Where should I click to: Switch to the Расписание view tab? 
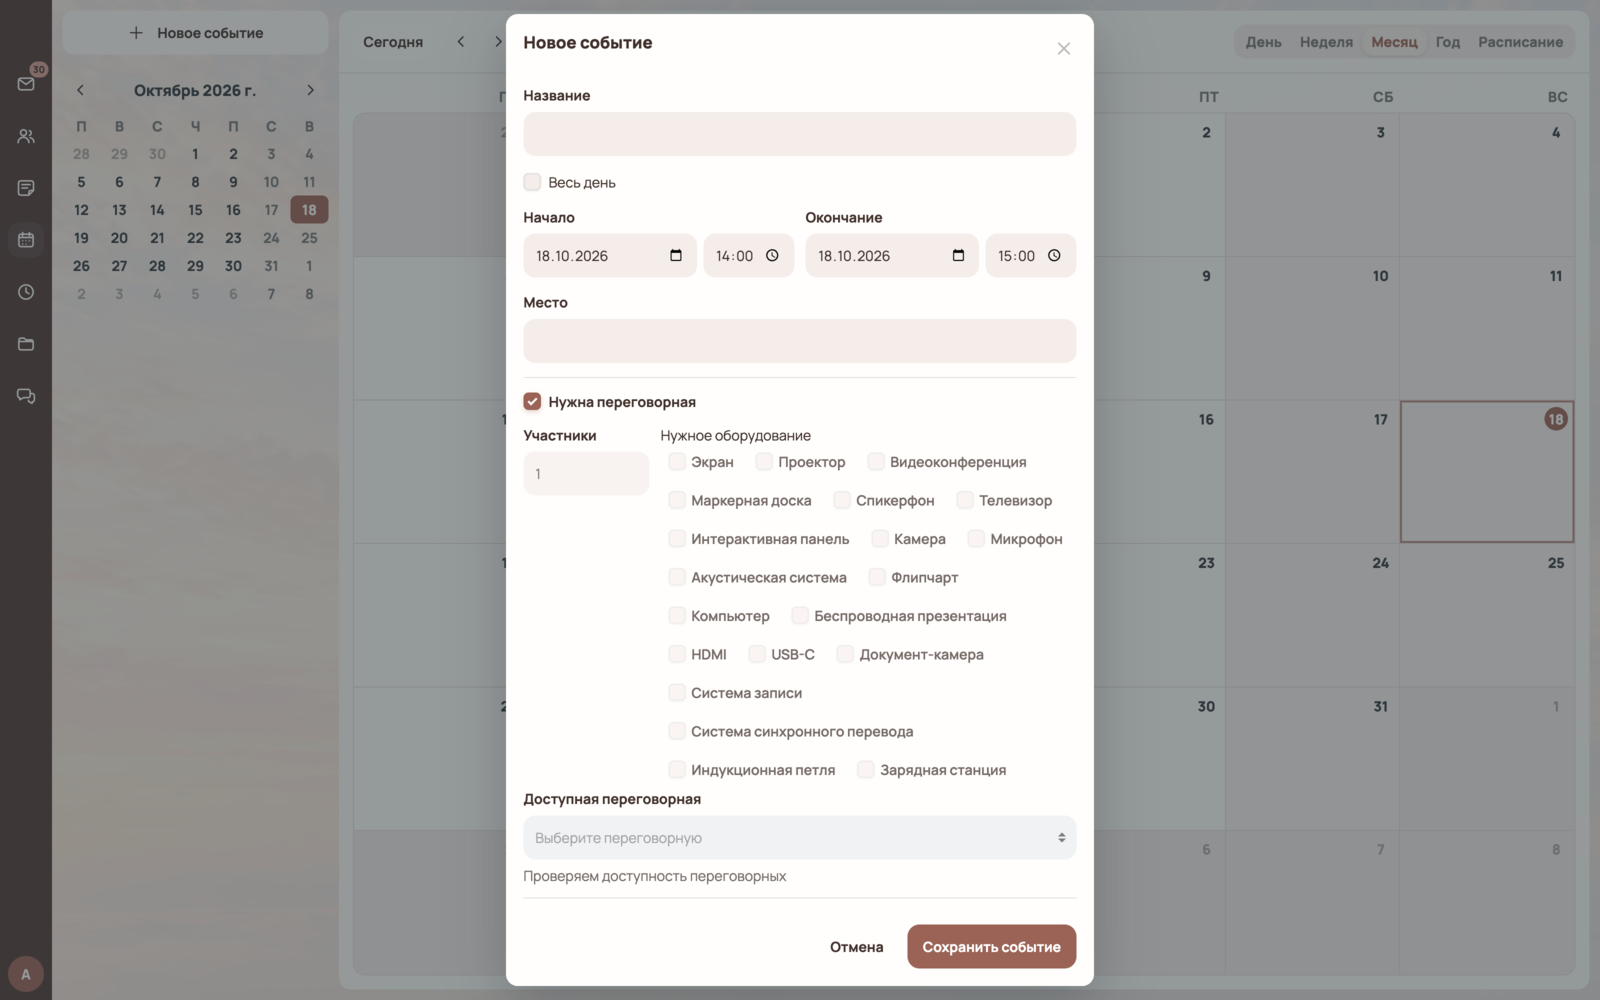coord(1520,42)
